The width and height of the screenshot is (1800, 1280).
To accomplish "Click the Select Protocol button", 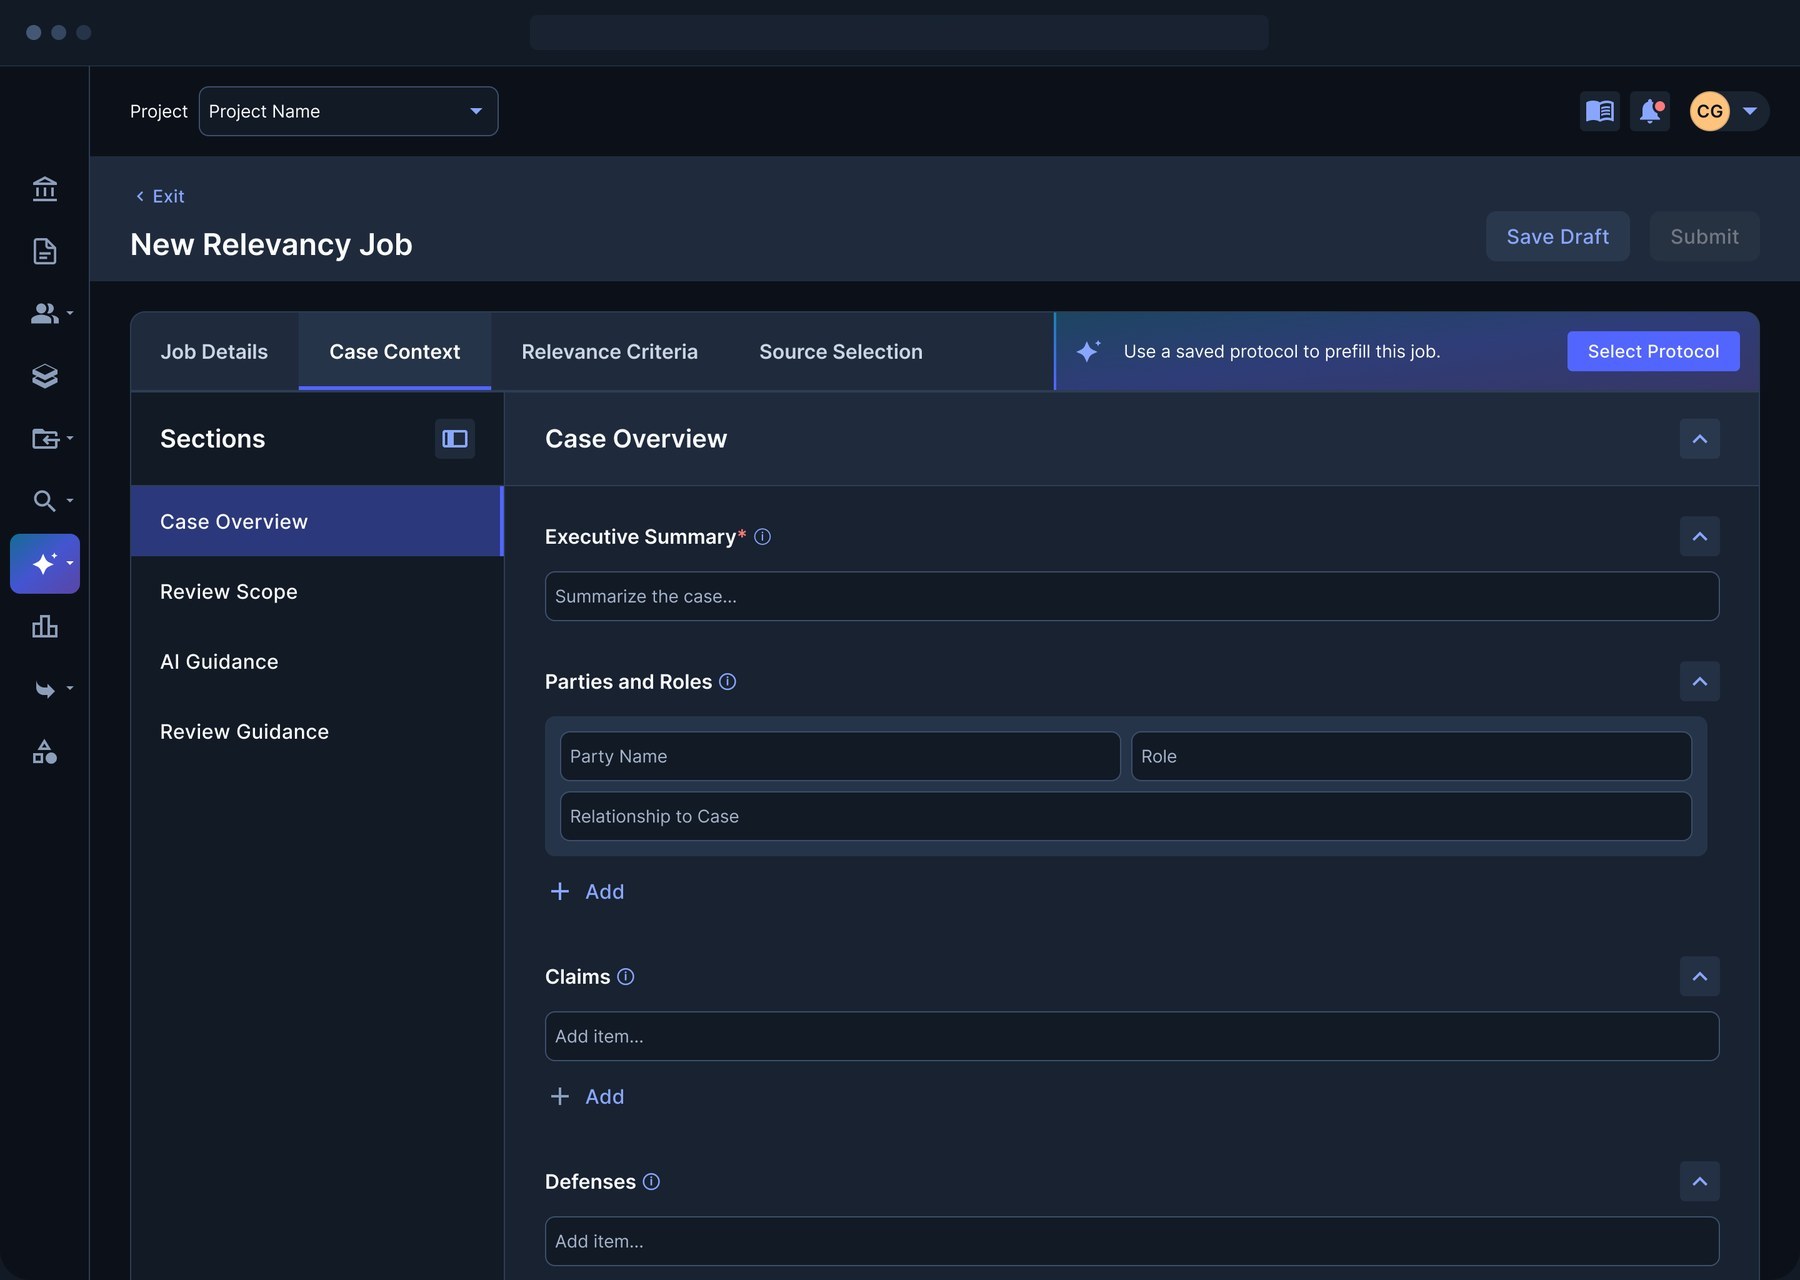I will click(1654, 352).
